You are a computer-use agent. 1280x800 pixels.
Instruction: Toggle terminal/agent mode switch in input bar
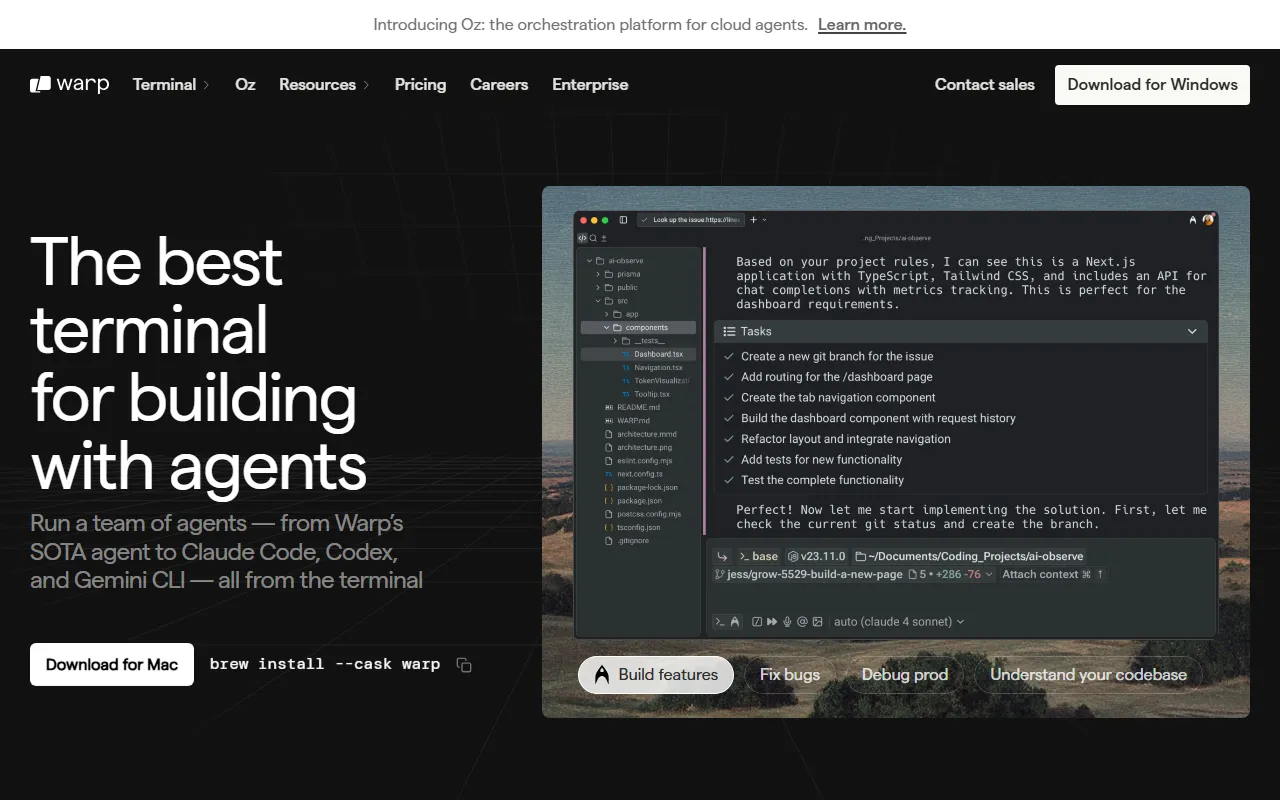pos(726,622)
